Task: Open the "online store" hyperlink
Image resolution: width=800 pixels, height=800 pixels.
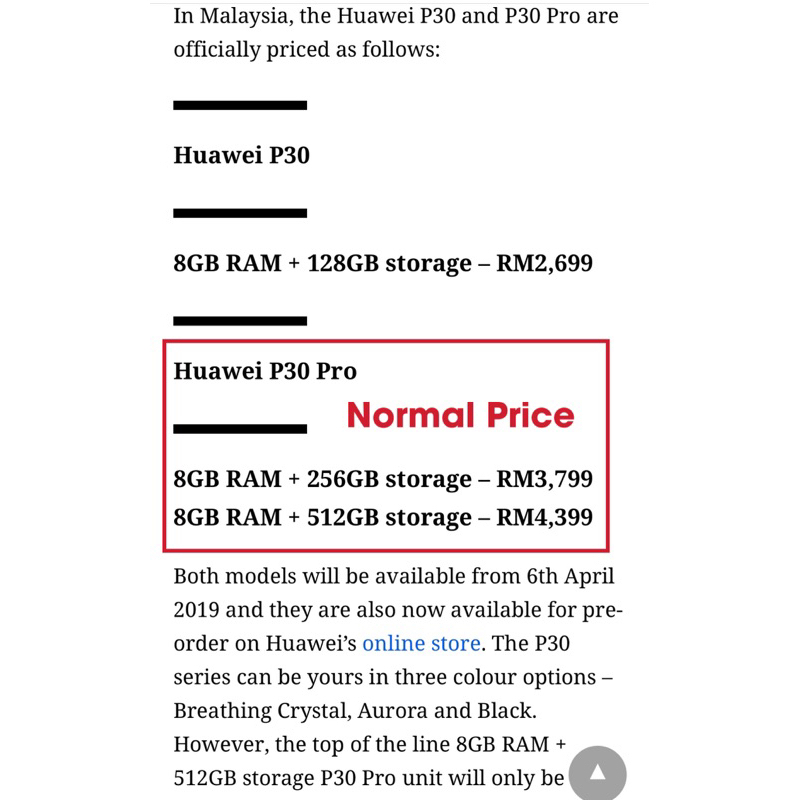Action: (x=421, y=643)
